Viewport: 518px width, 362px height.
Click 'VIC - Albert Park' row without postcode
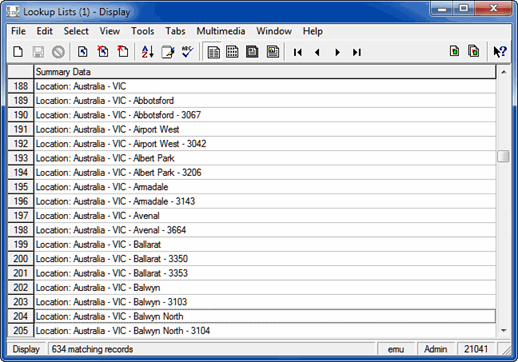pyautogui.click(x=265, y=158)
